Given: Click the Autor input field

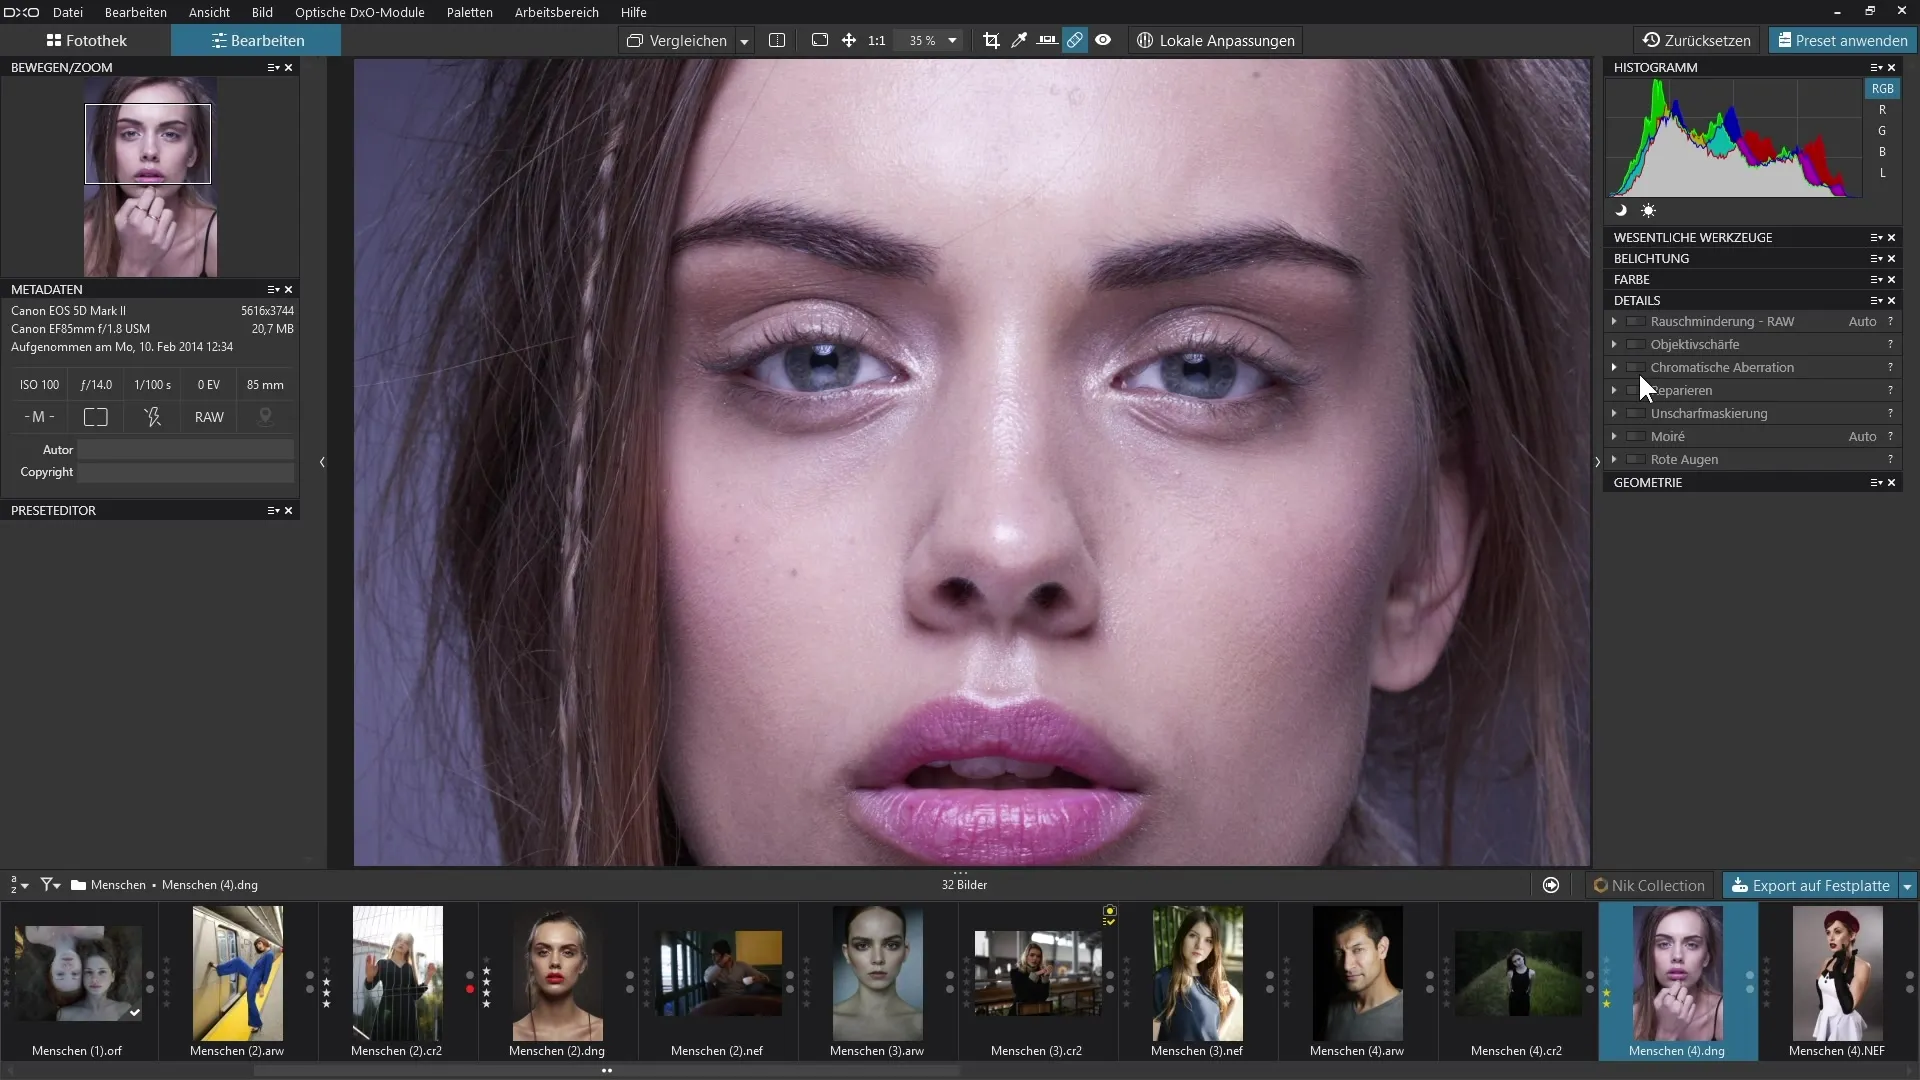Looking at the screenshot, I should click(x=186, y=450).
